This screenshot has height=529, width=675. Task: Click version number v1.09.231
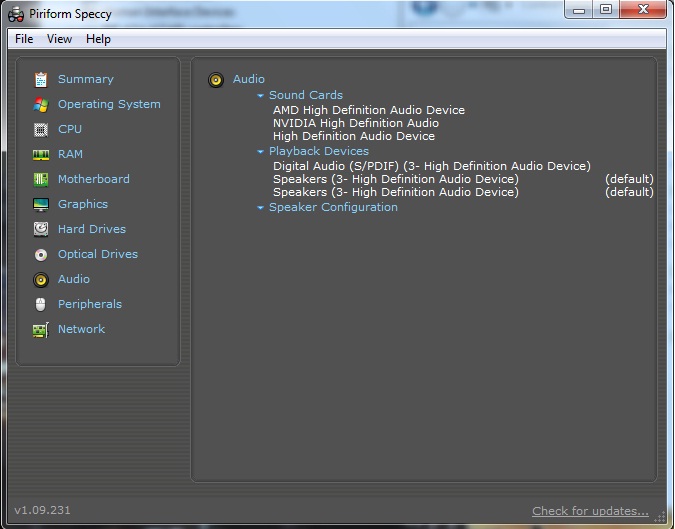tap(42, 510)
